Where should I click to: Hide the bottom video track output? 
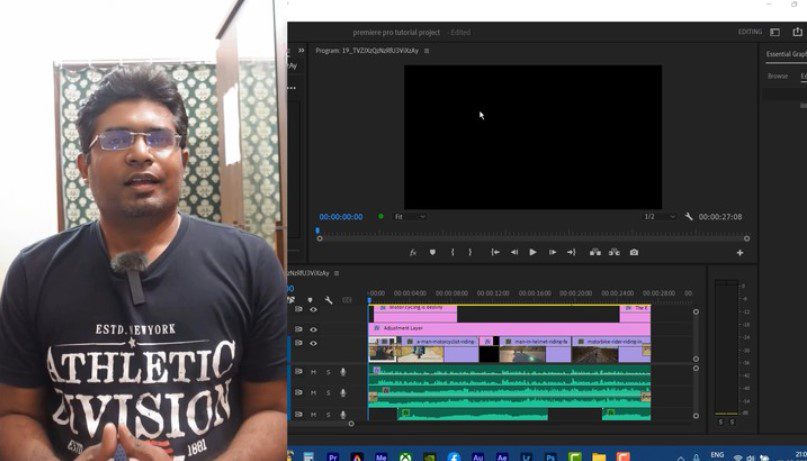tap(313, 343)
